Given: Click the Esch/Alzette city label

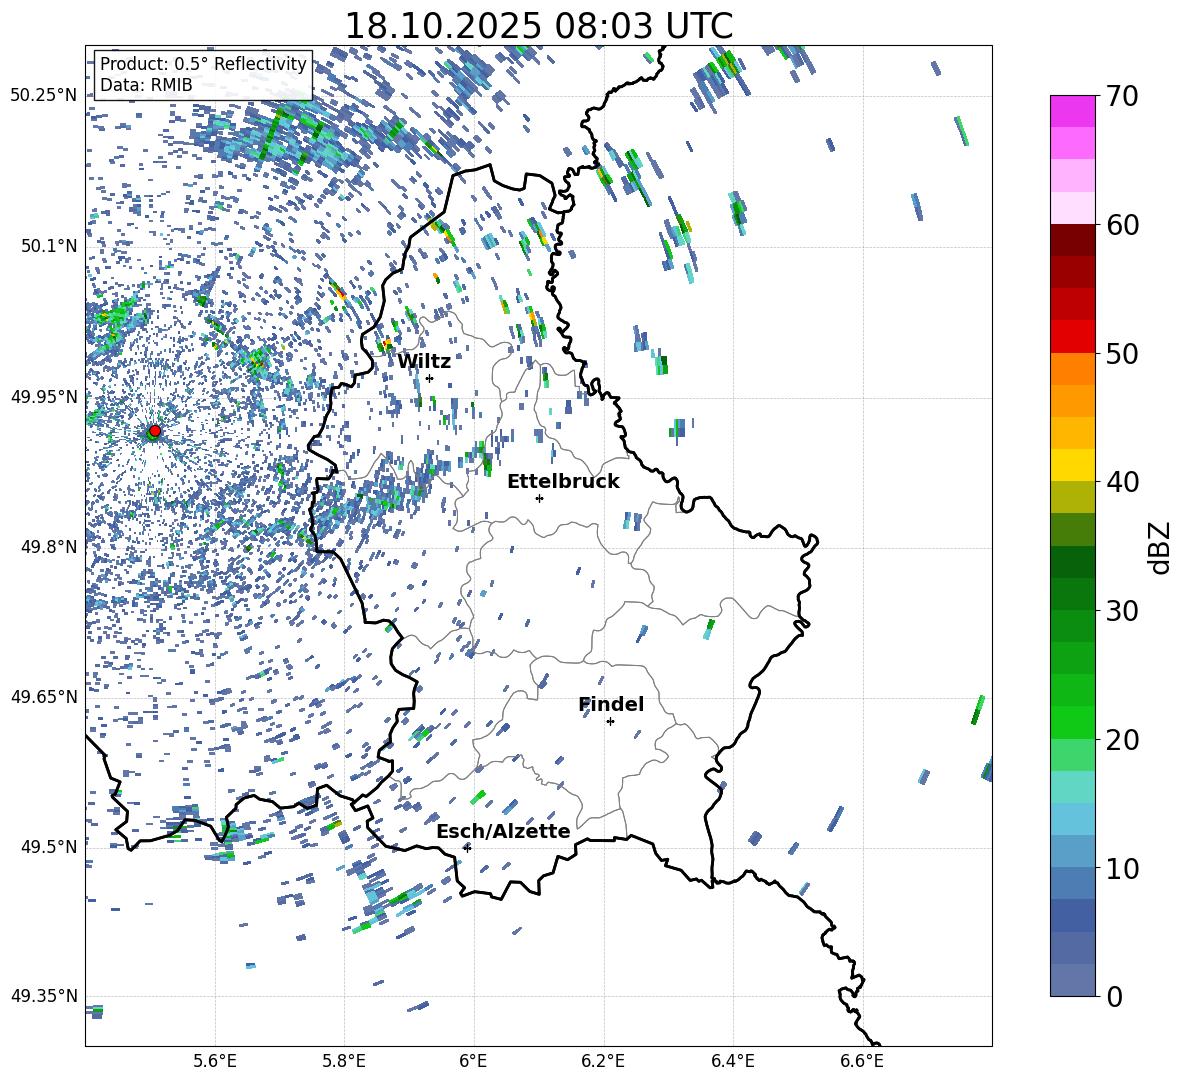Looking at the screenshot, I should 503,831.
